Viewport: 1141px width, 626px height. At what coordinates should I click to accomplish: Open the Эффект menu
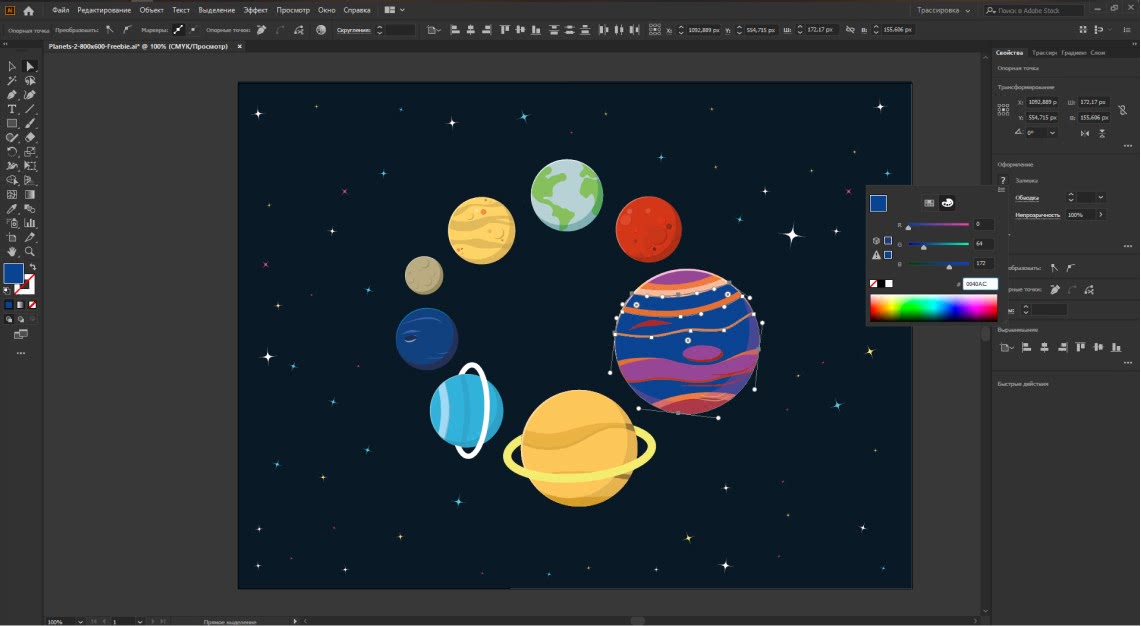[x=256, y=10]
